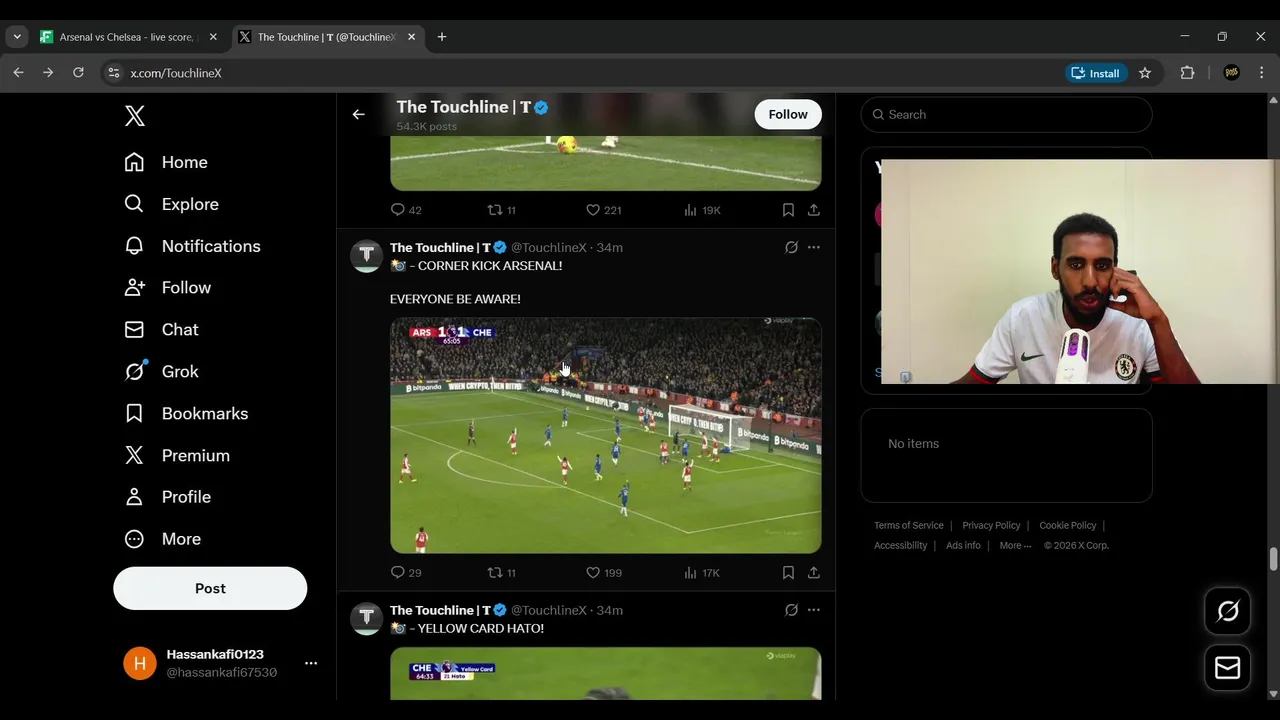Open the browser extensions puzzle icon
The image size is (1280, 720).
[1187, 73]
